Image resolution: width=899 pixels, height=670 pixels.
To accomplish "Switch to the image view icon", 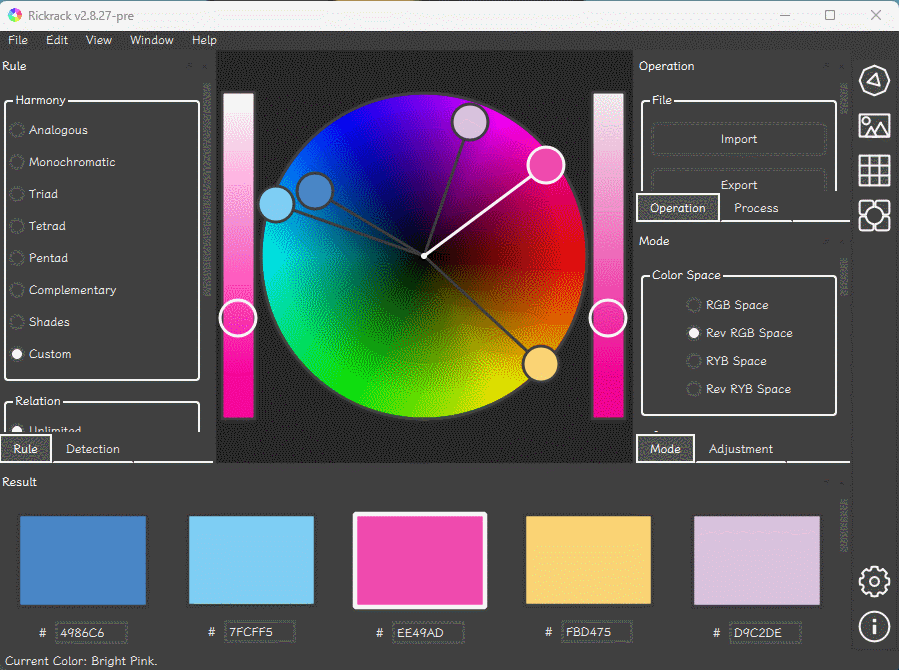I will point(874,126).
